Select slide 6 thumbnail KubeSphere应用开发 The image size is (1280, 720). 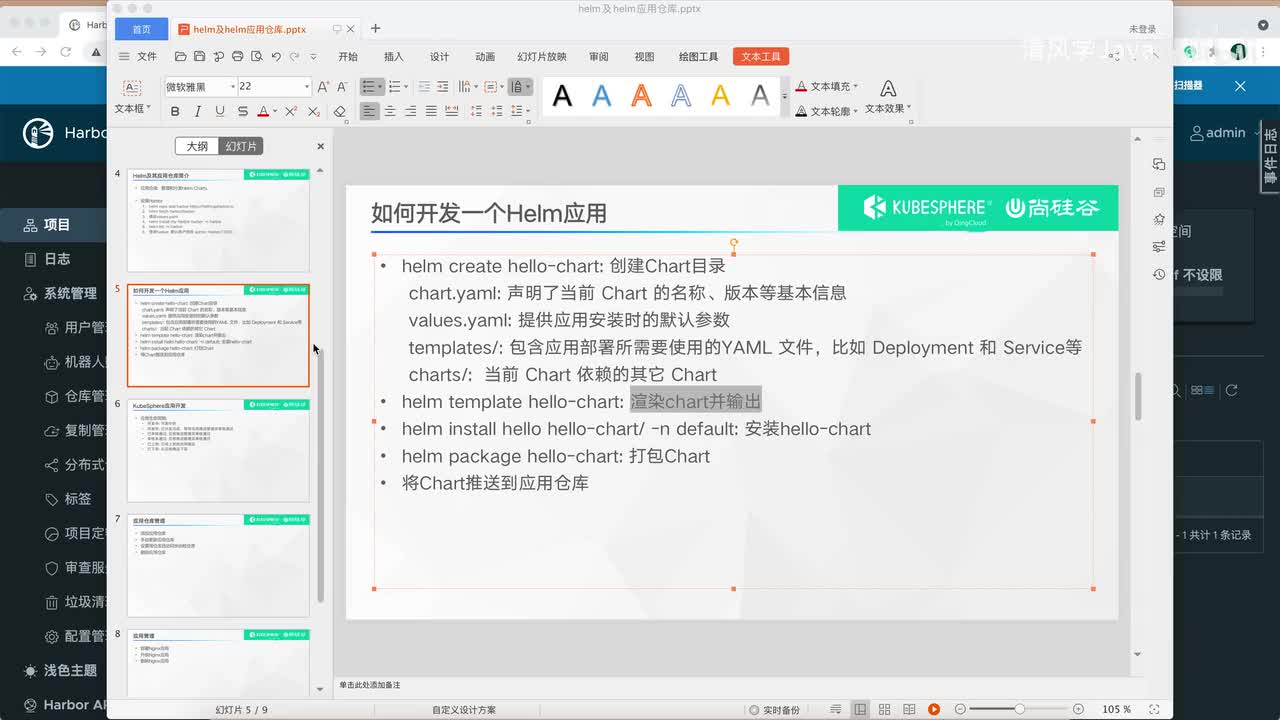coord(218,450)
